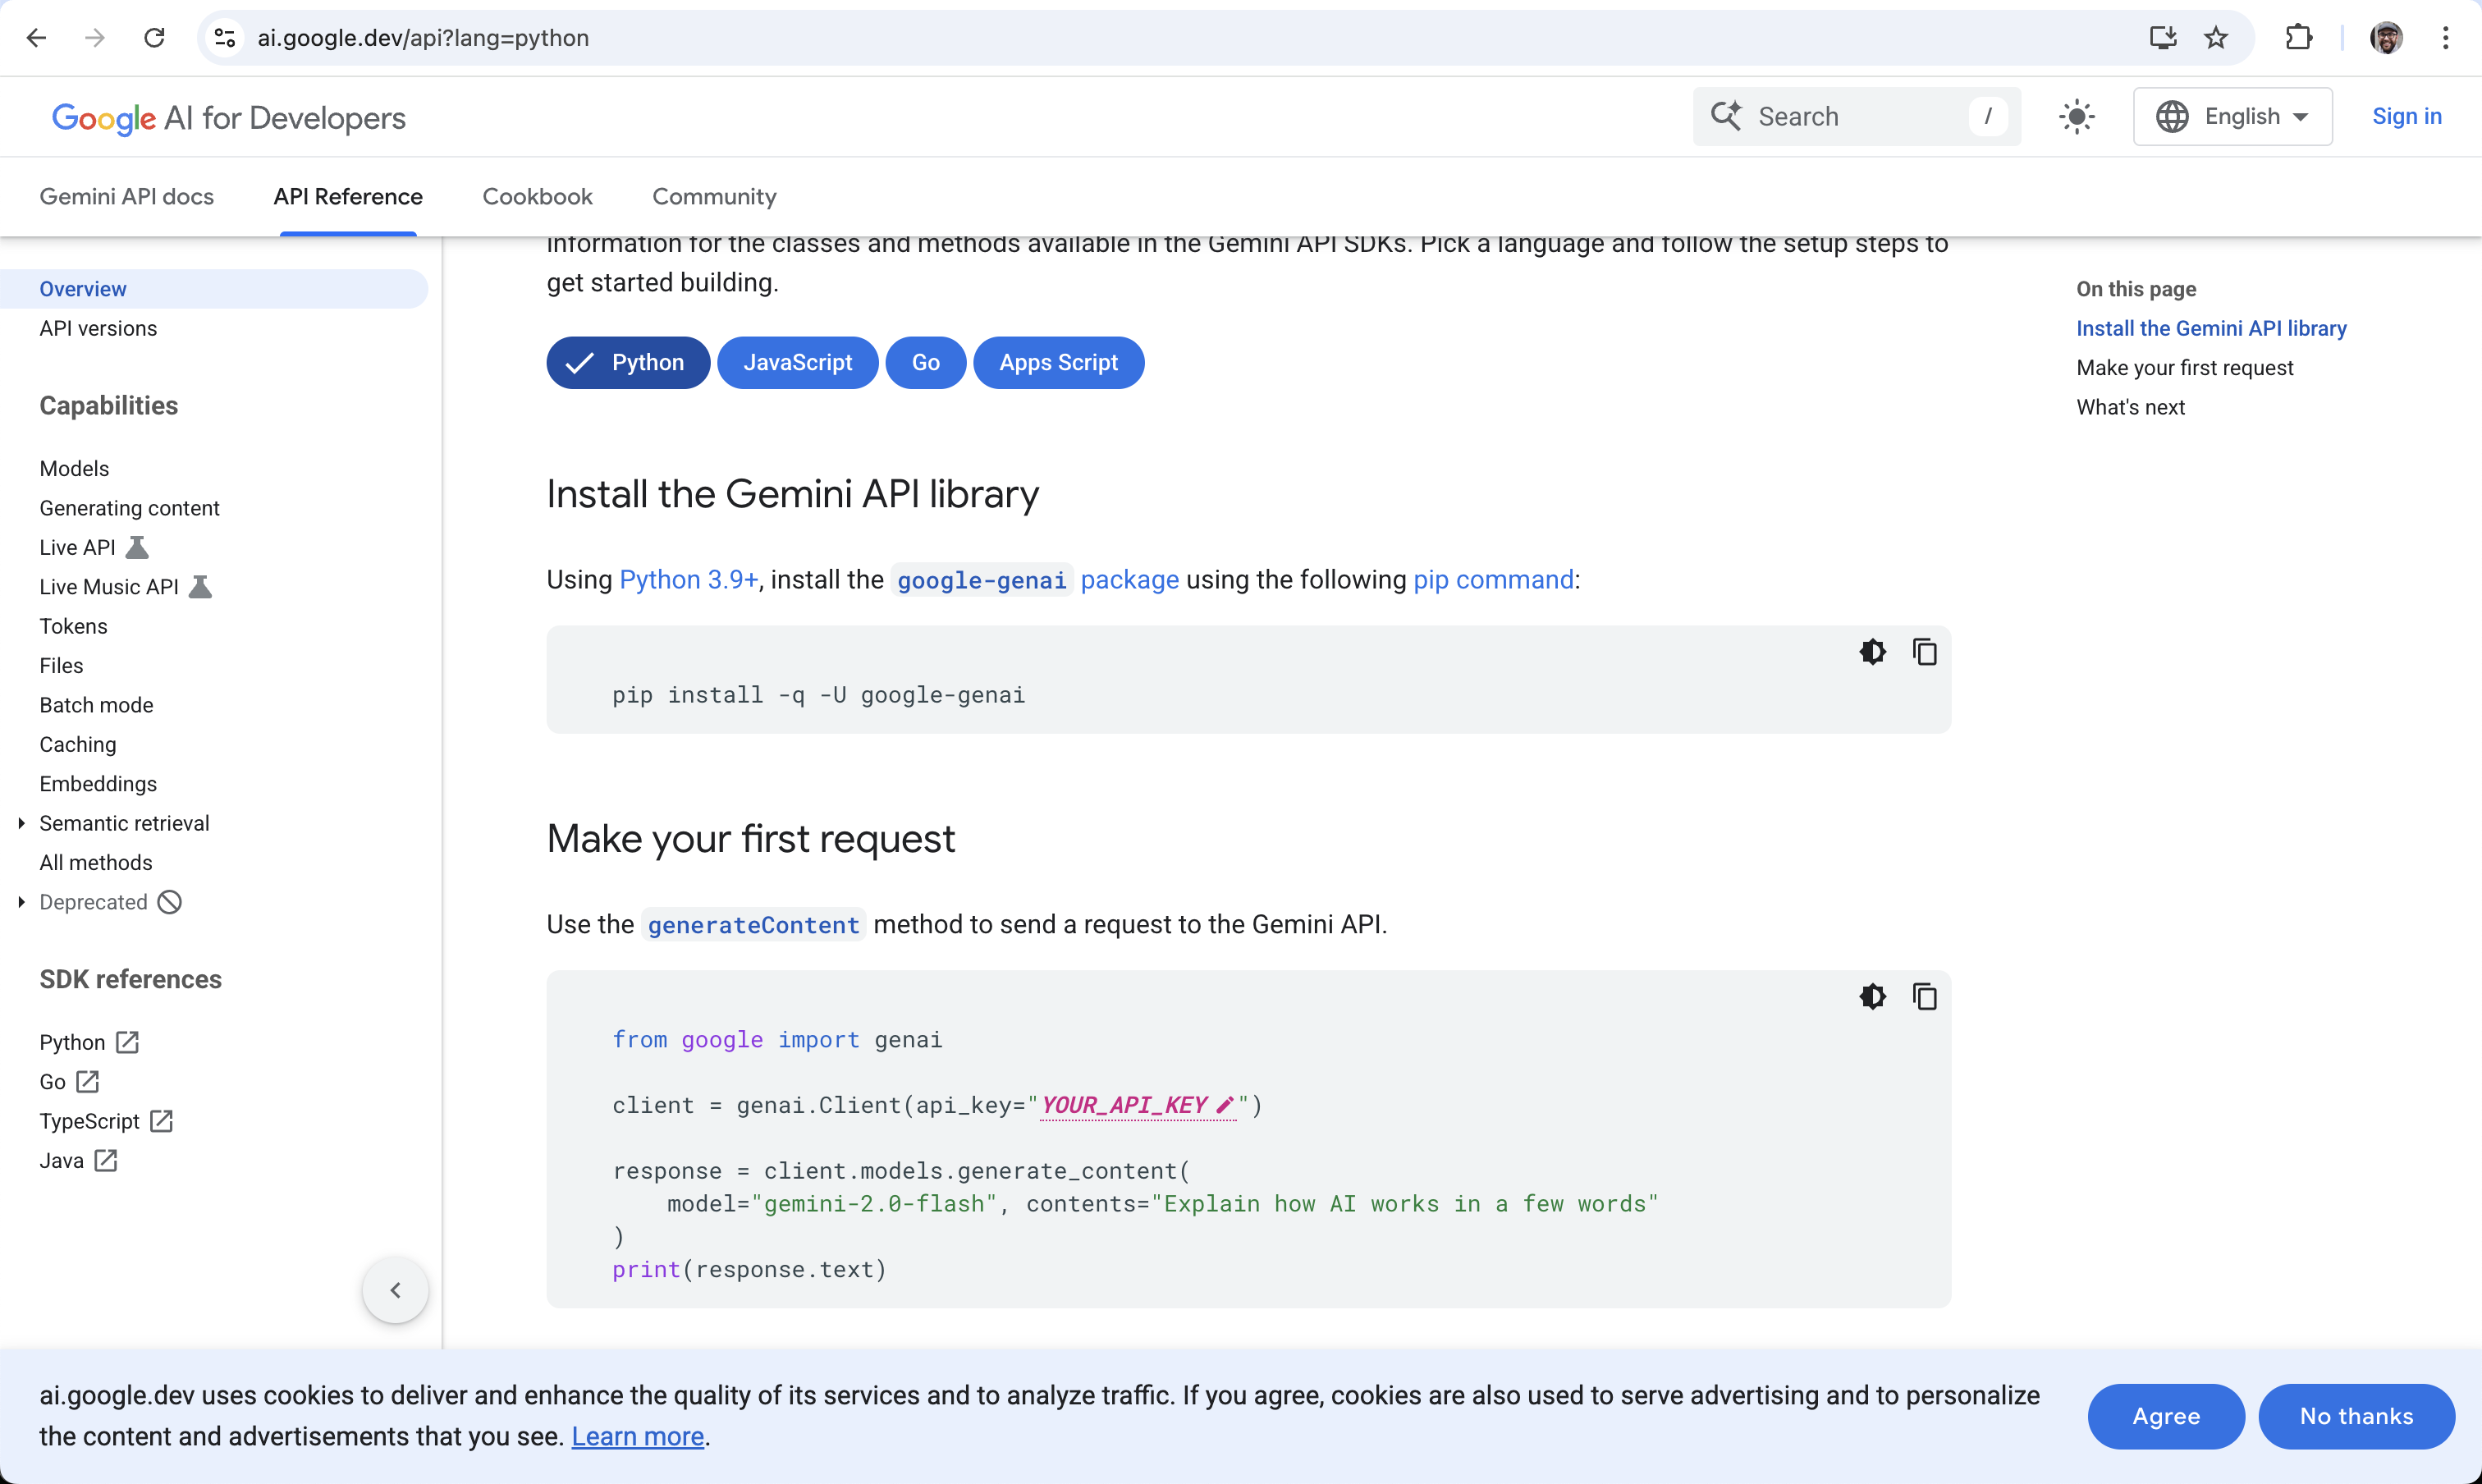Image resolution: width=2482 pixels, height=1484 pixels.
Task: Open All methods in the sidebar
Action: click(x=95, y=862)
